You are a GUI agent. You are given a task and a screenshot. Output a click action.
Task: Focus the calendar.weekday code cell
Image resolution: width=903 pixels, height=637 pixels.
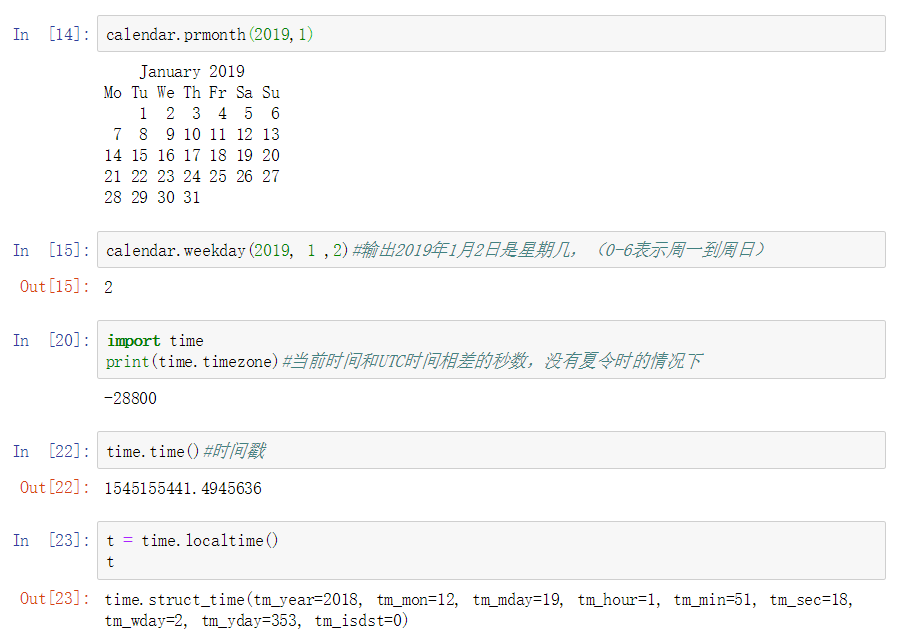point(490,250)
